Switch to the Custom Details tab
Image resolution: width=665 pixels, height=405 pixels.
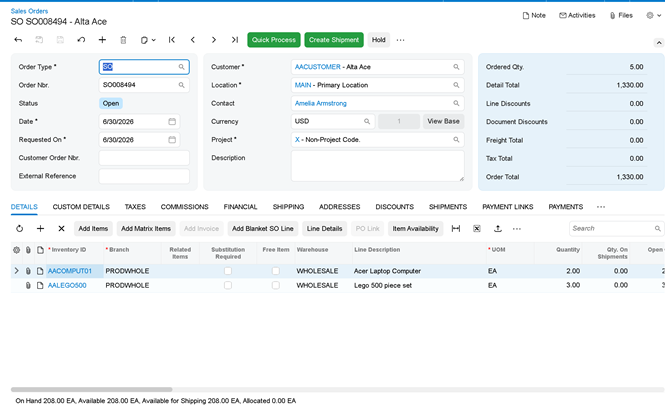point(81,207)
